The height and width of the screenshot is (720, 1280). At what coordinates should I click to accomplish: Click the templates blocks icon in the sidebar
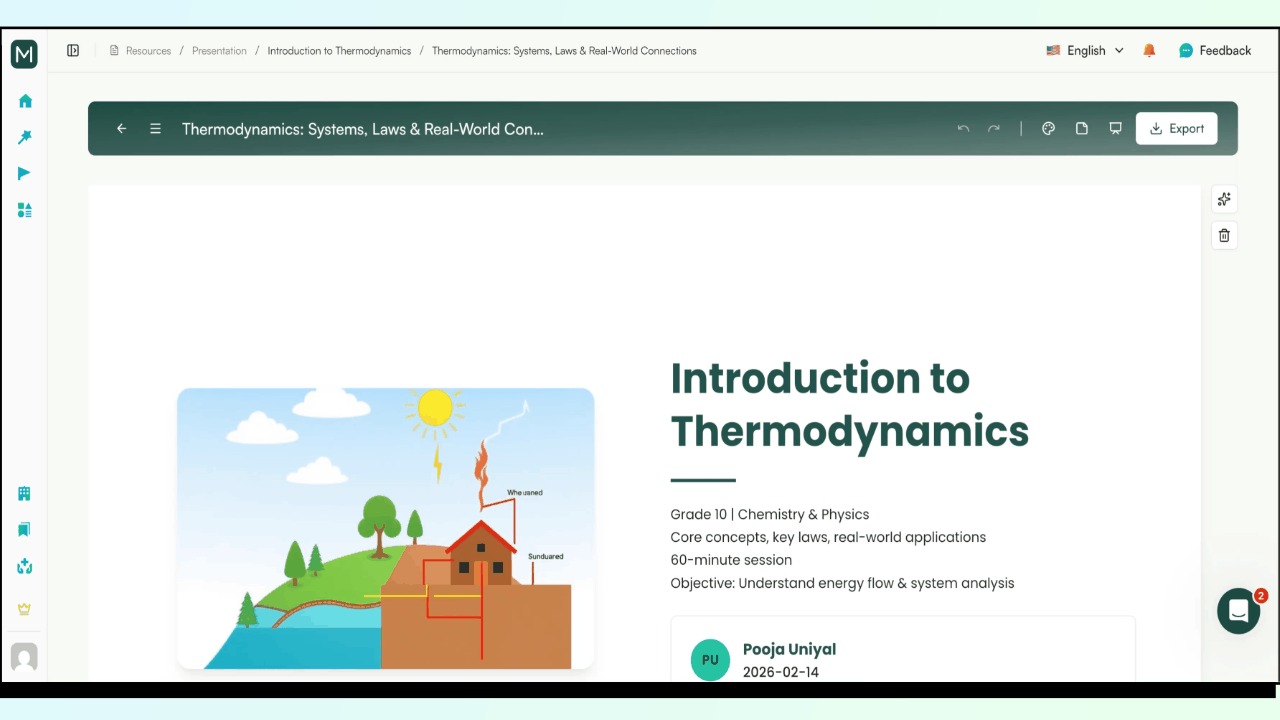pos(24,210)
